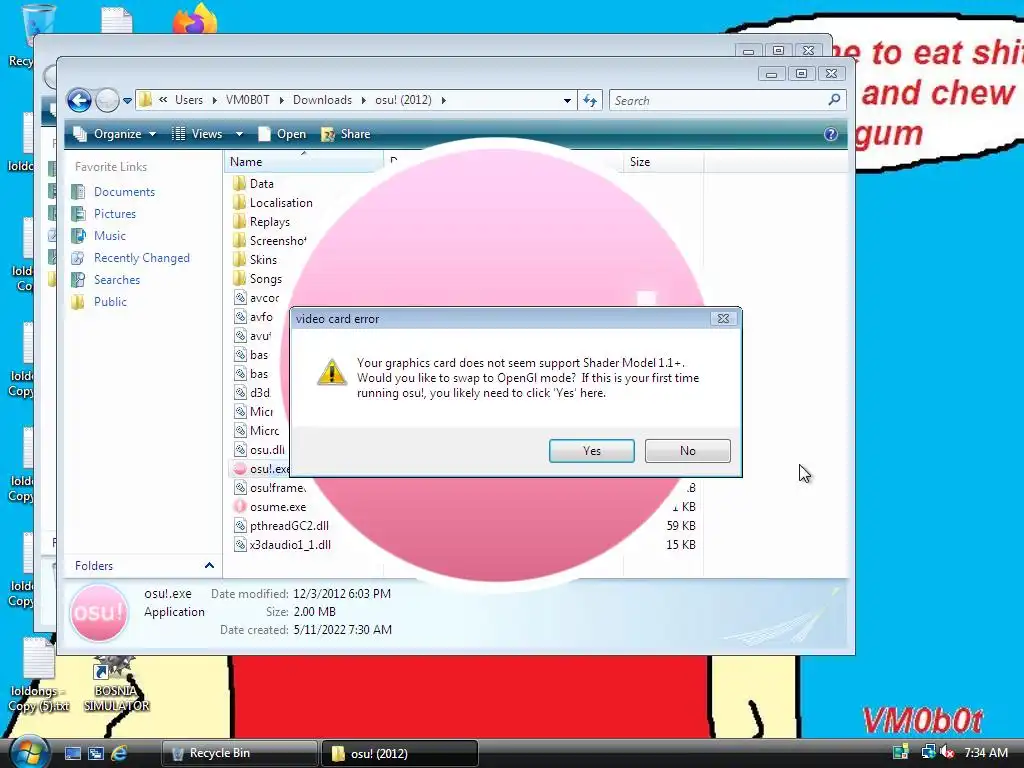Click osu! thumbnail in details pane
1024x768 pixels.
(x=99, y=612)
